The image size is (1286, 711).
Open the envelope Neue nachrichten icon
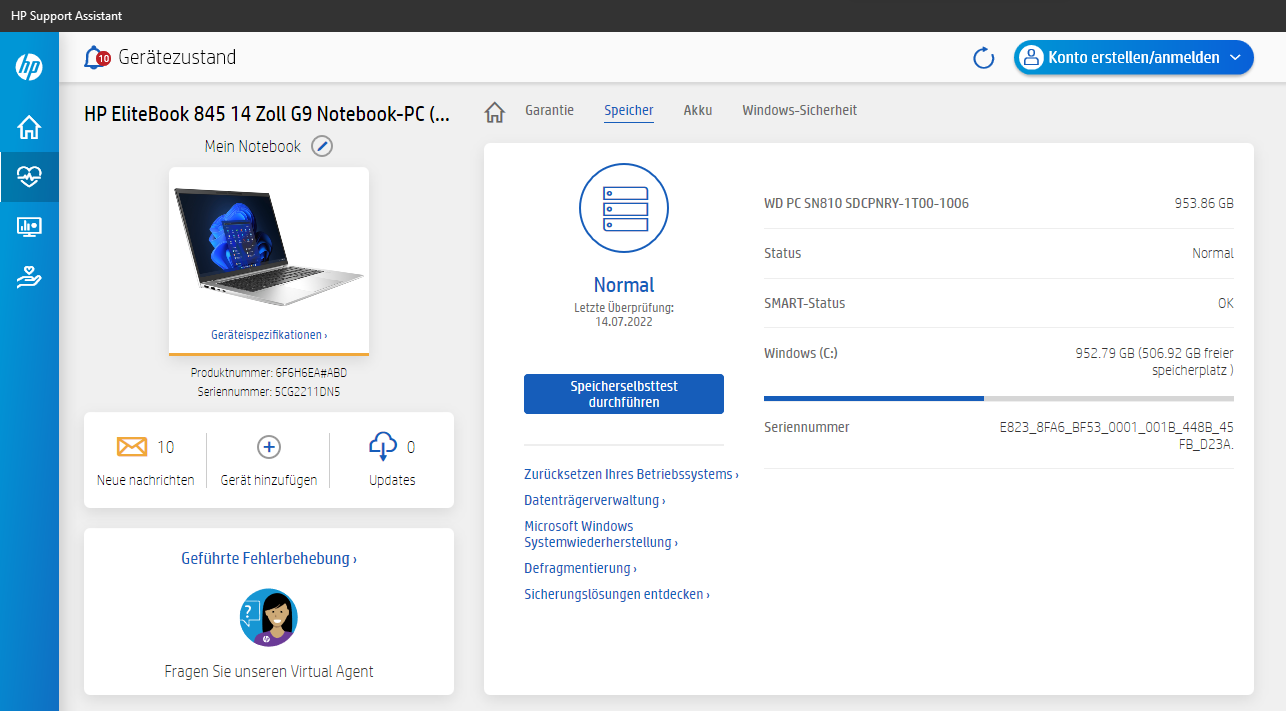click(x=132, y=447)
